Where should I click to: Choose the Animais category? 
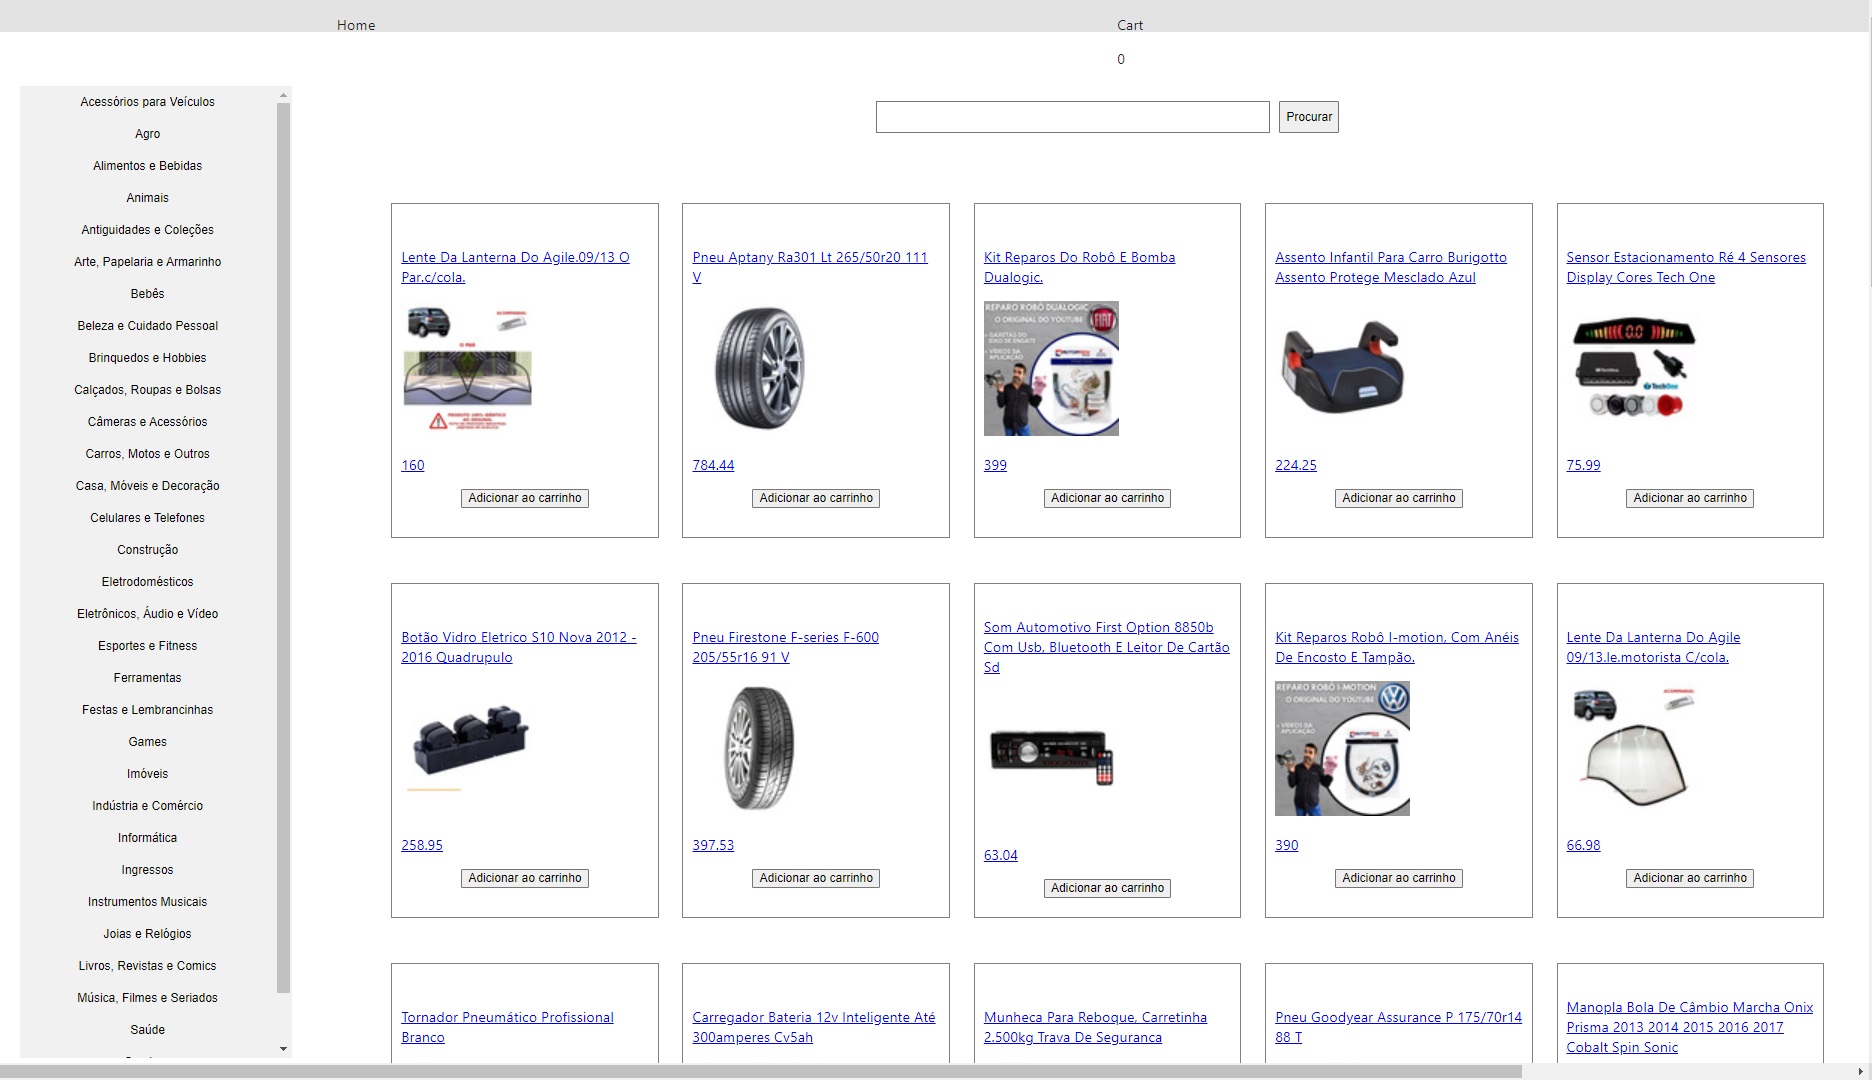[147, 198]
